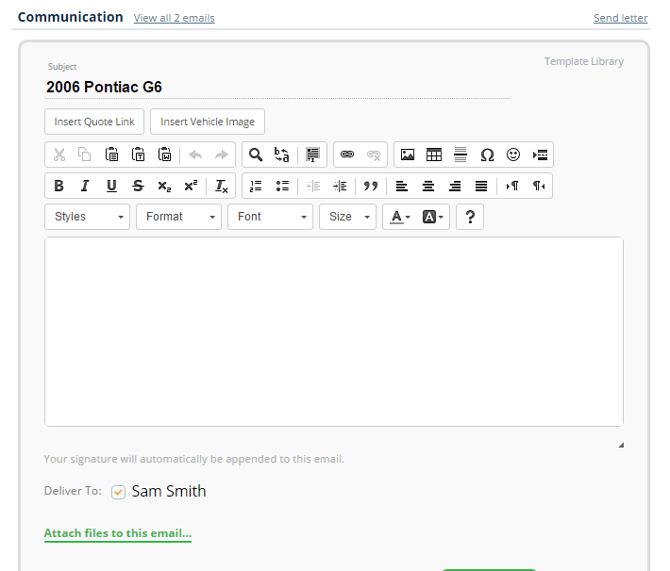Click the Remove Format icon

click(x=221, y=186)
